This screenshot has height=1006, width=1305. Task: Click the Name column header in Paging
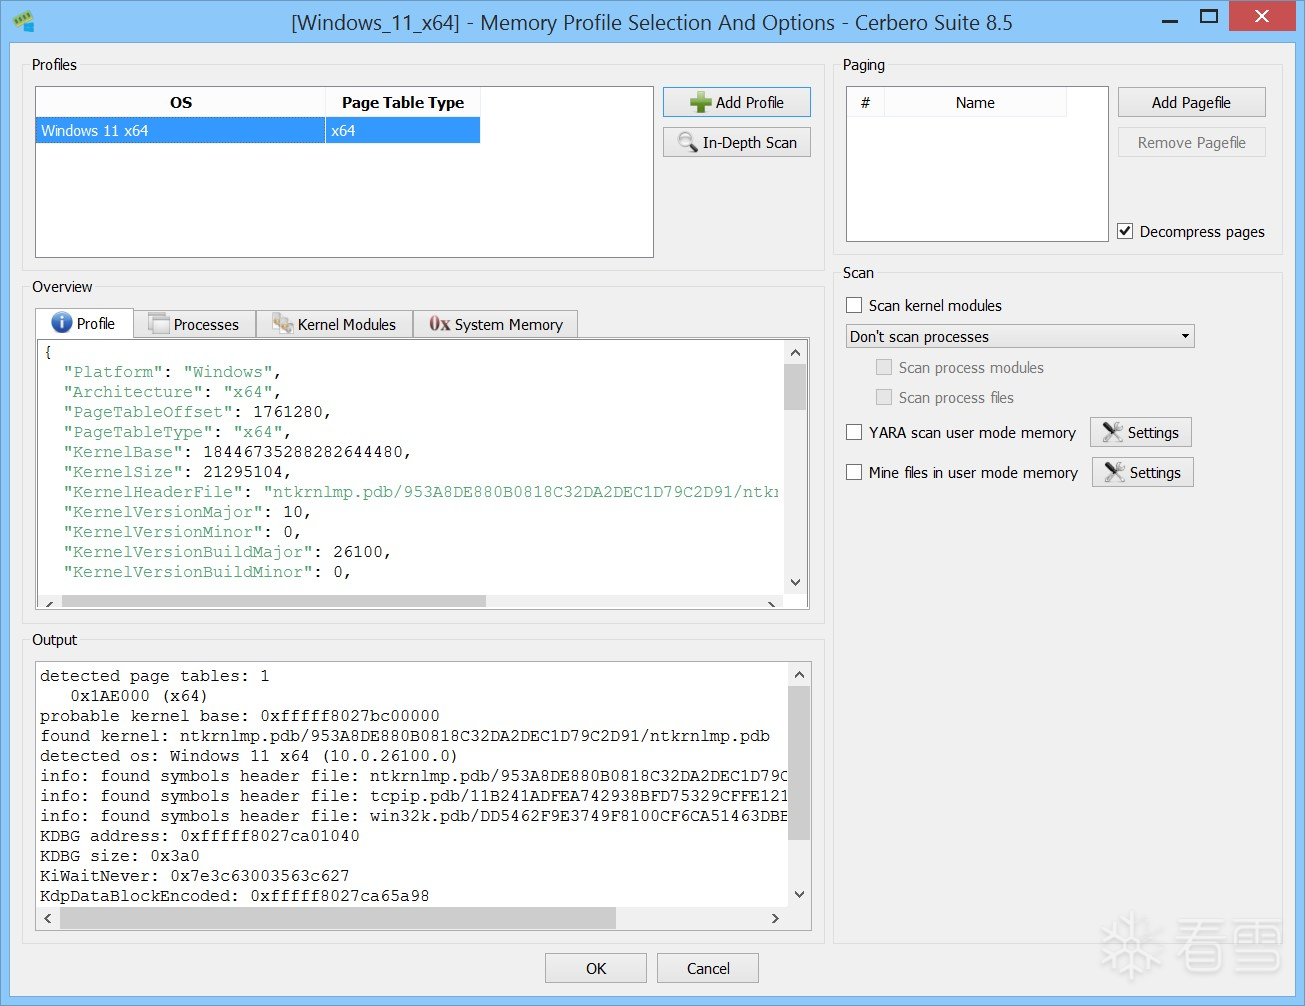coord(975,102)
